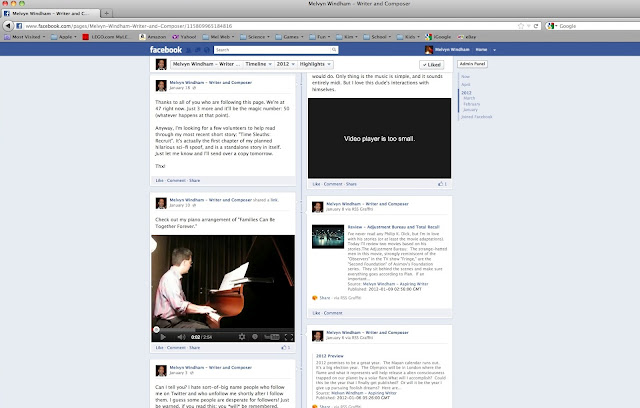Open the LEGO.com bookmark

pos(106,37)
